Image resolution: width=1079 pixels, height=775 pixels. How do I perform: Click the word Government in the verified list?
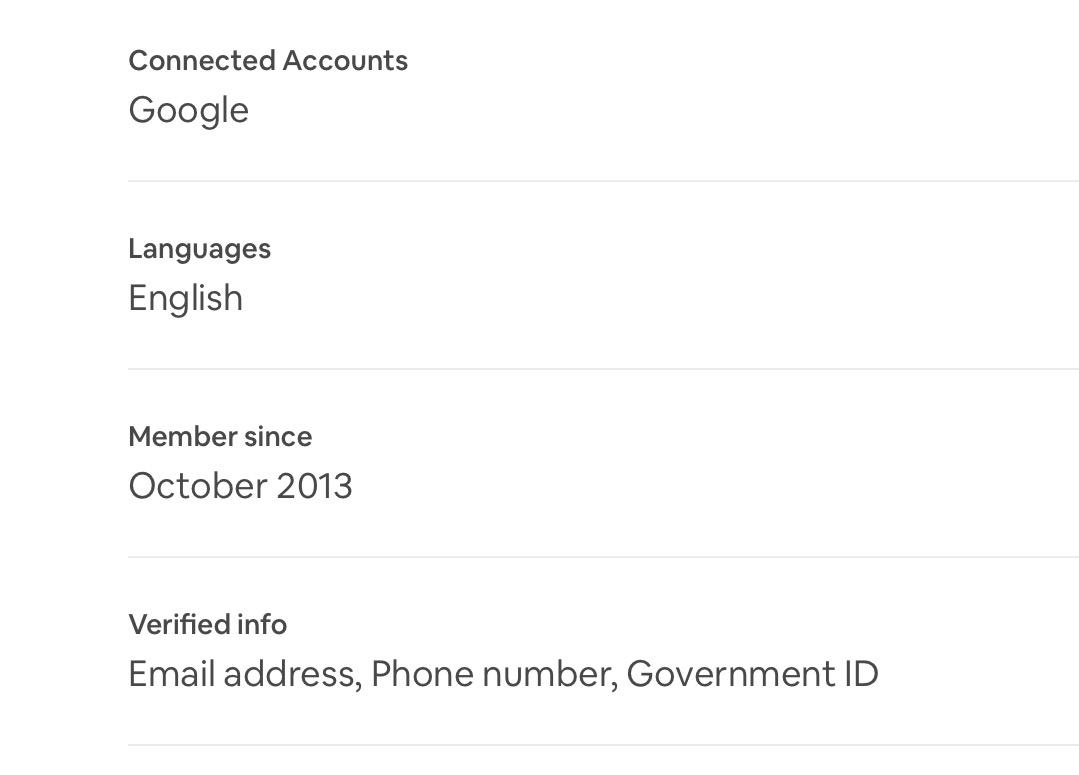[731, 674]
